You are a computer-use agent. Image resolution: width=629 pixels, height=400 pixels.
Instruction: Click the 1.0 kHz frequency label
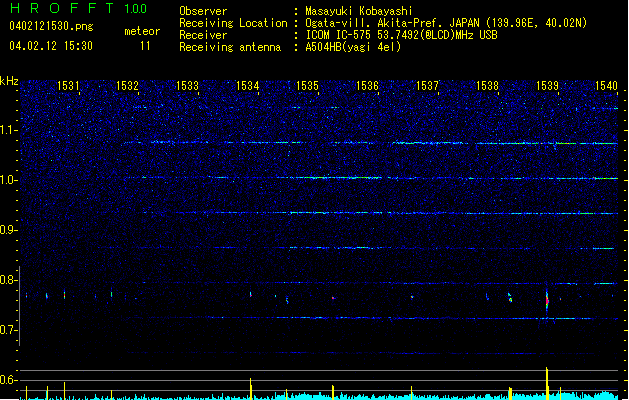click(x=9, y=180)
